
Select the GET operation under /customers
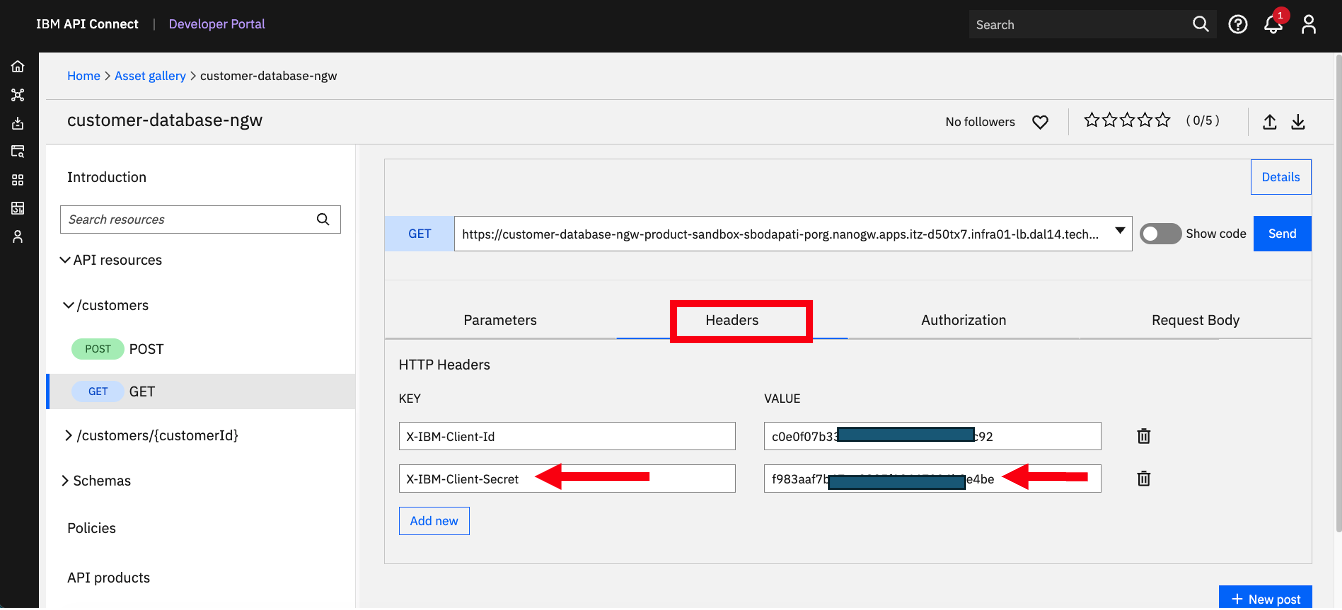point(200,391)
